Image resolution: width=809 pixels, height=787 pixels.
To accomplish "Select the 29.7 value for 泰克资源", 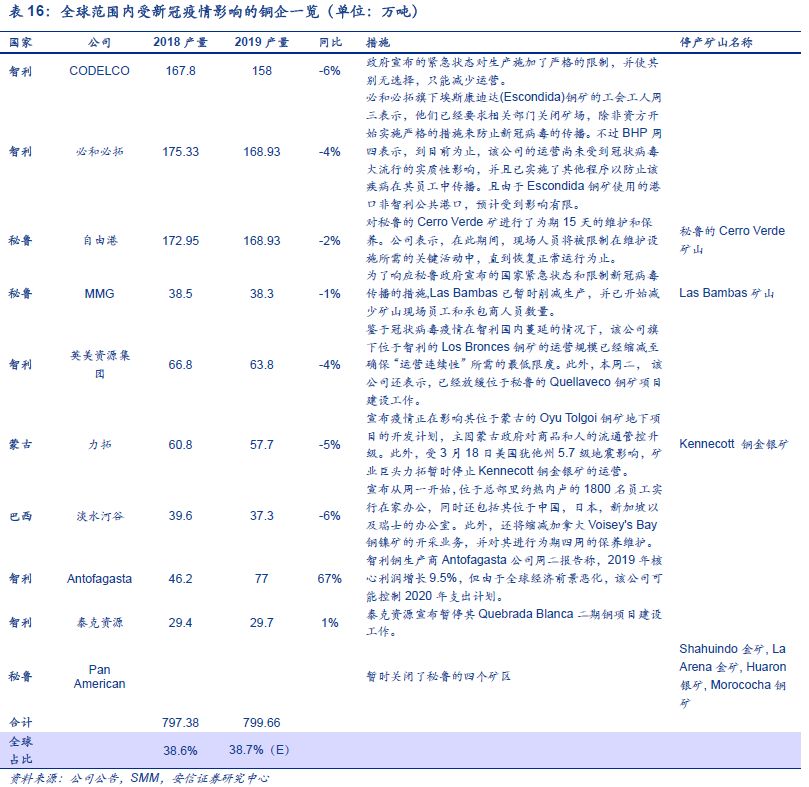I will pyautogui.click(x=262, y=623).
